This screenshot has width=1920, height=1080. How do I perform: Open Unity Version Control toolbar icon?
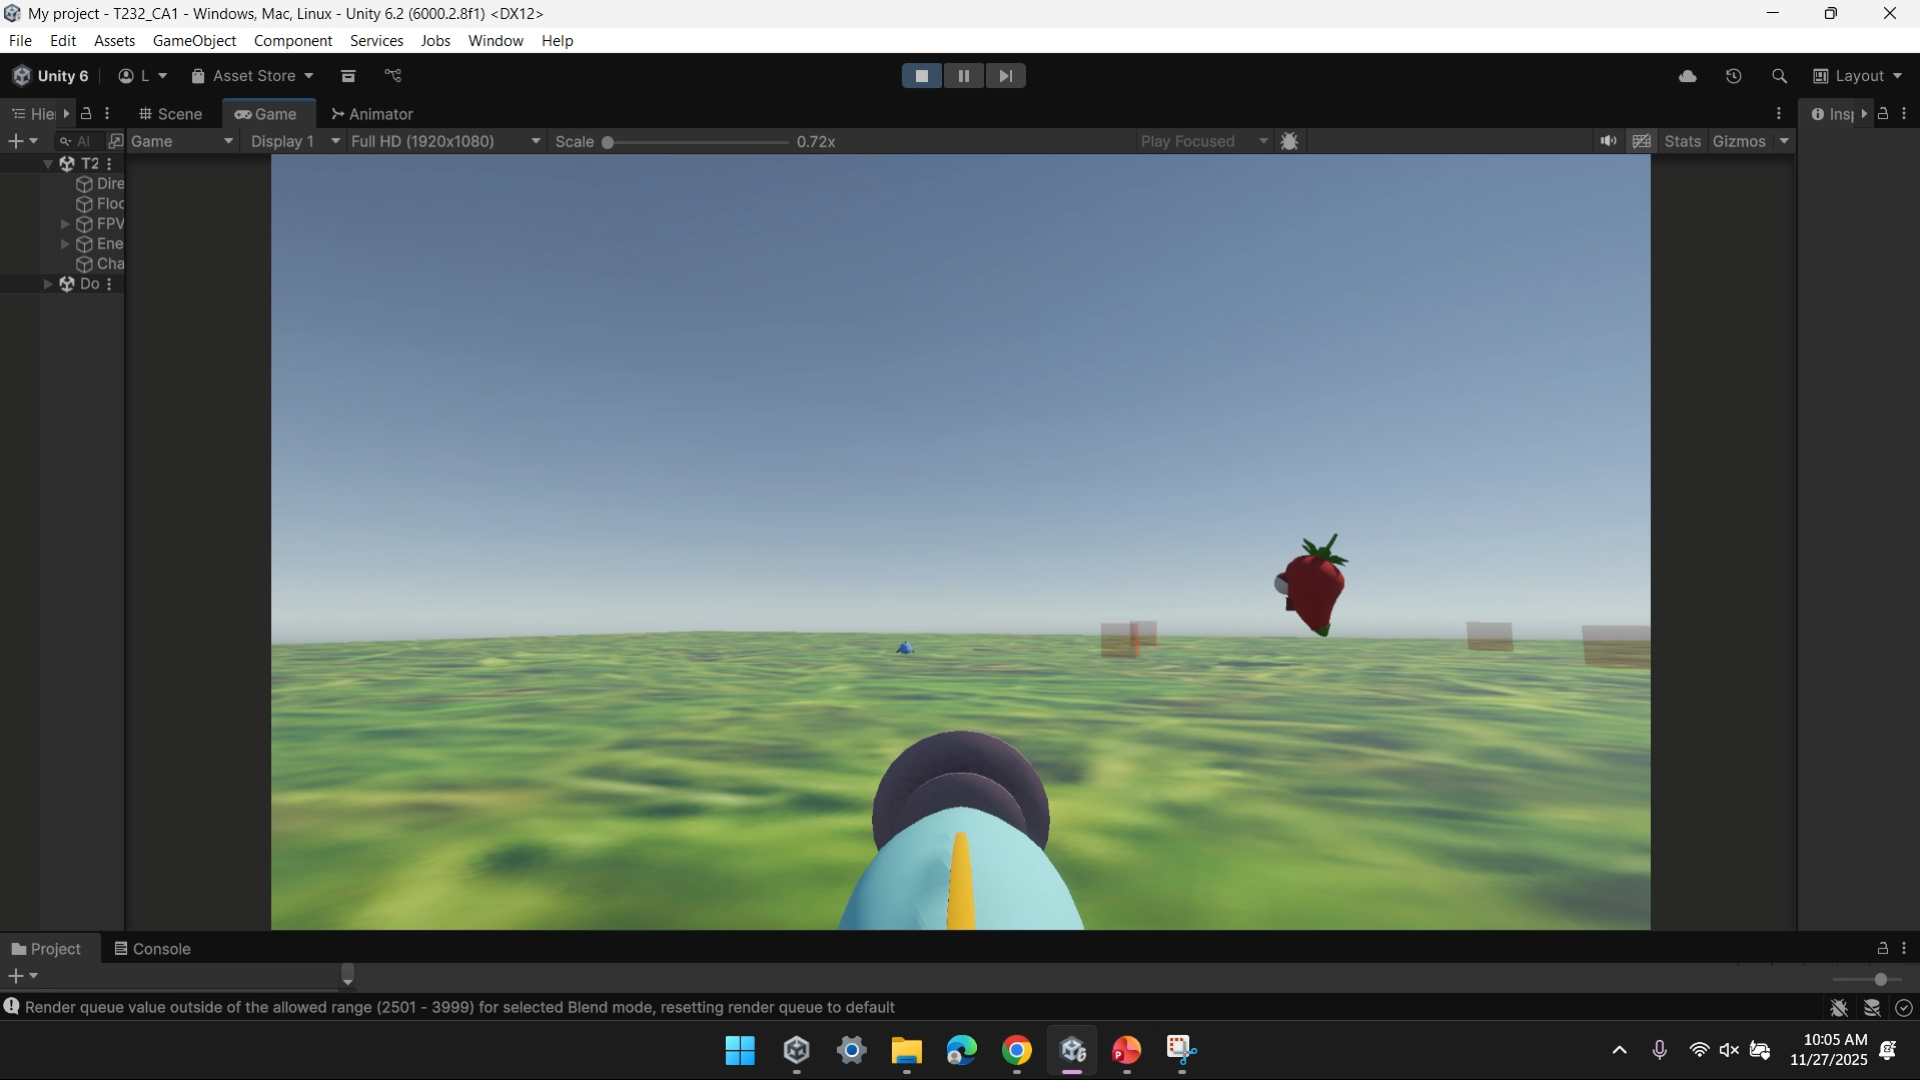coord(393,76)
